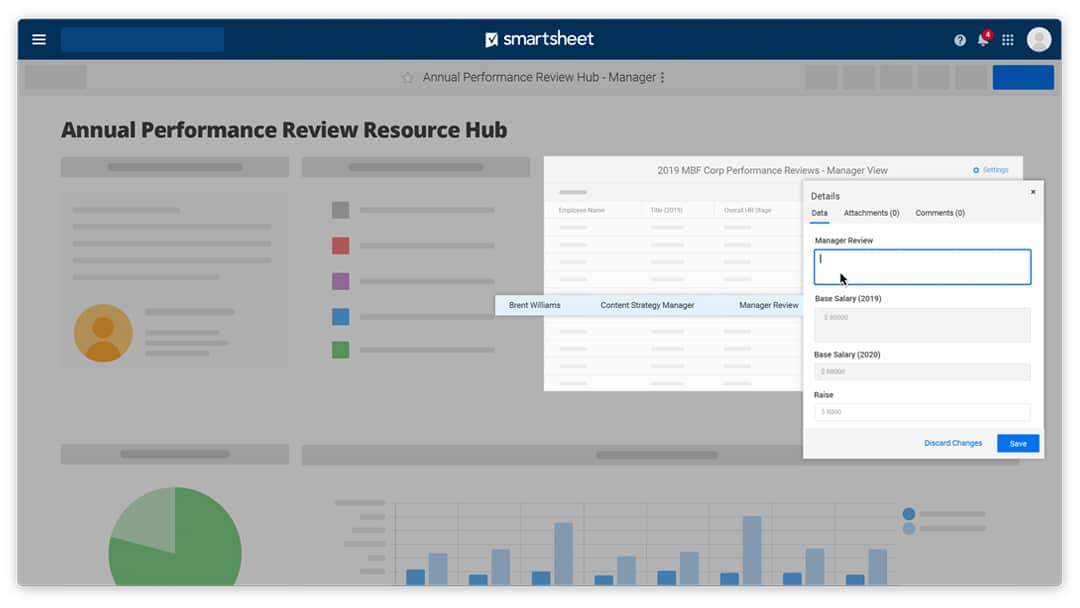
Task: Open the kebab menu beside dashboard title
Action: (663, 78)
